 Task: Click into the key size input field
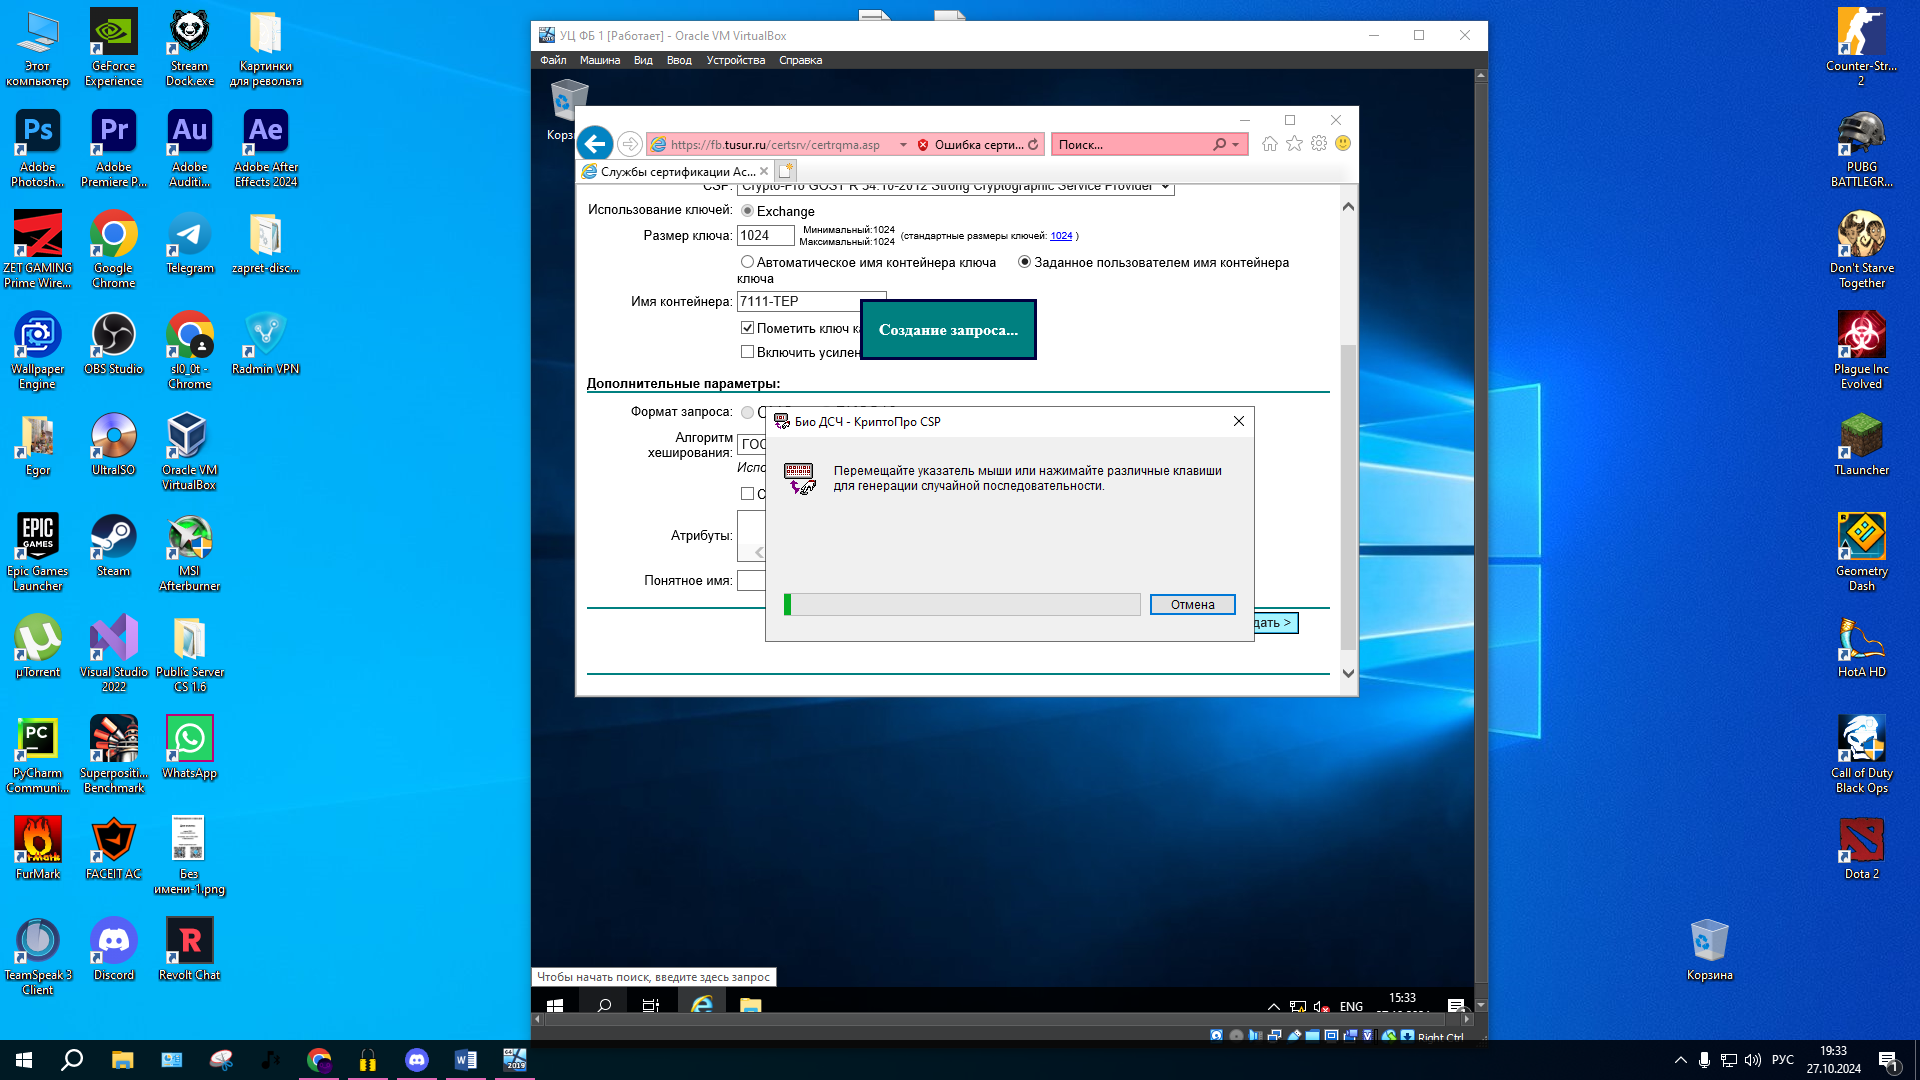(765, 235)
